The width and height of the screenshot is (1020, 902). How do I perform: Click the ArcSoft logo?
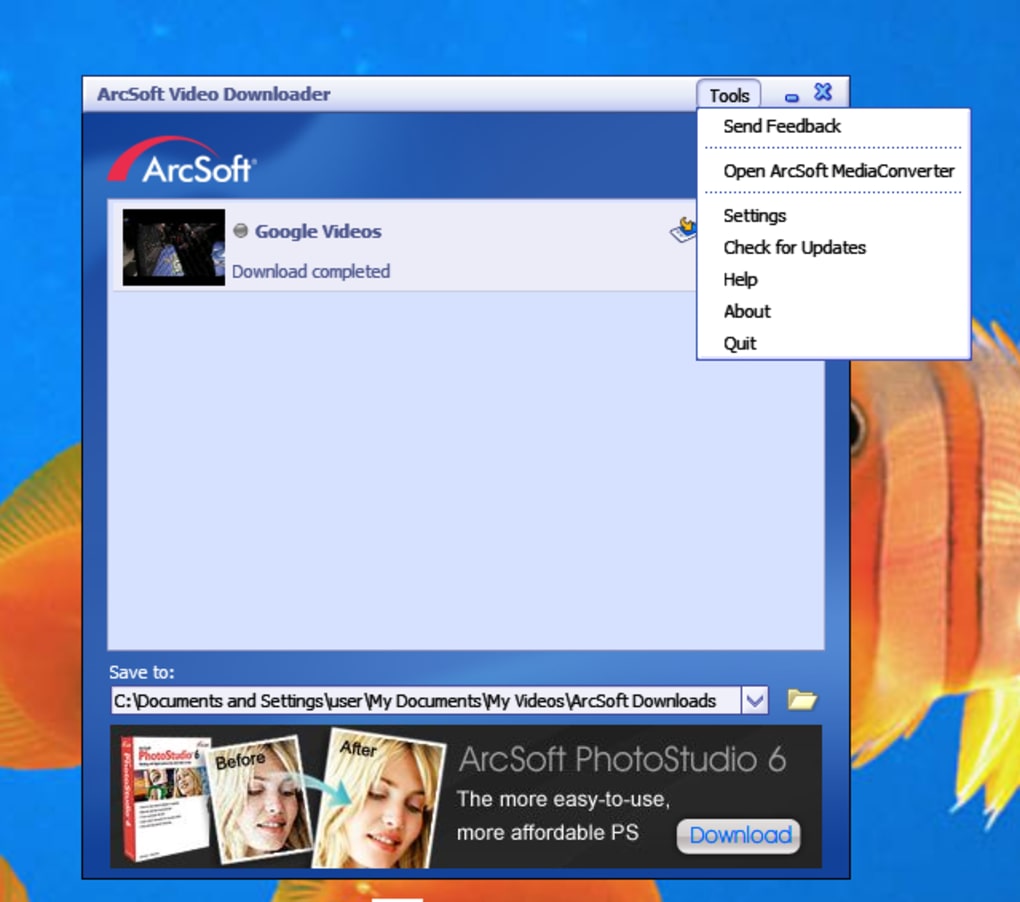pyautogui.click(x=182, y=160)
